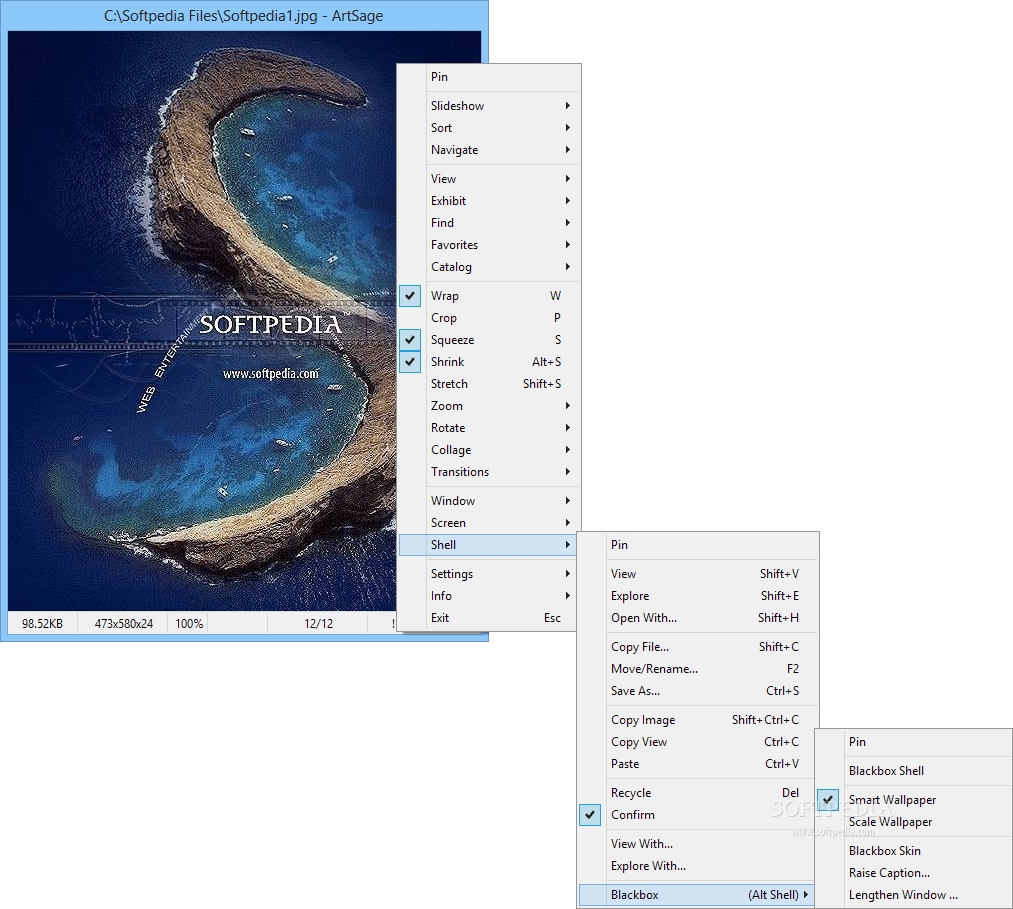
Task: Toggle Smart Wallpaper in Blackbox submenu
Action: pyautogui.click(x=913, y=800)
